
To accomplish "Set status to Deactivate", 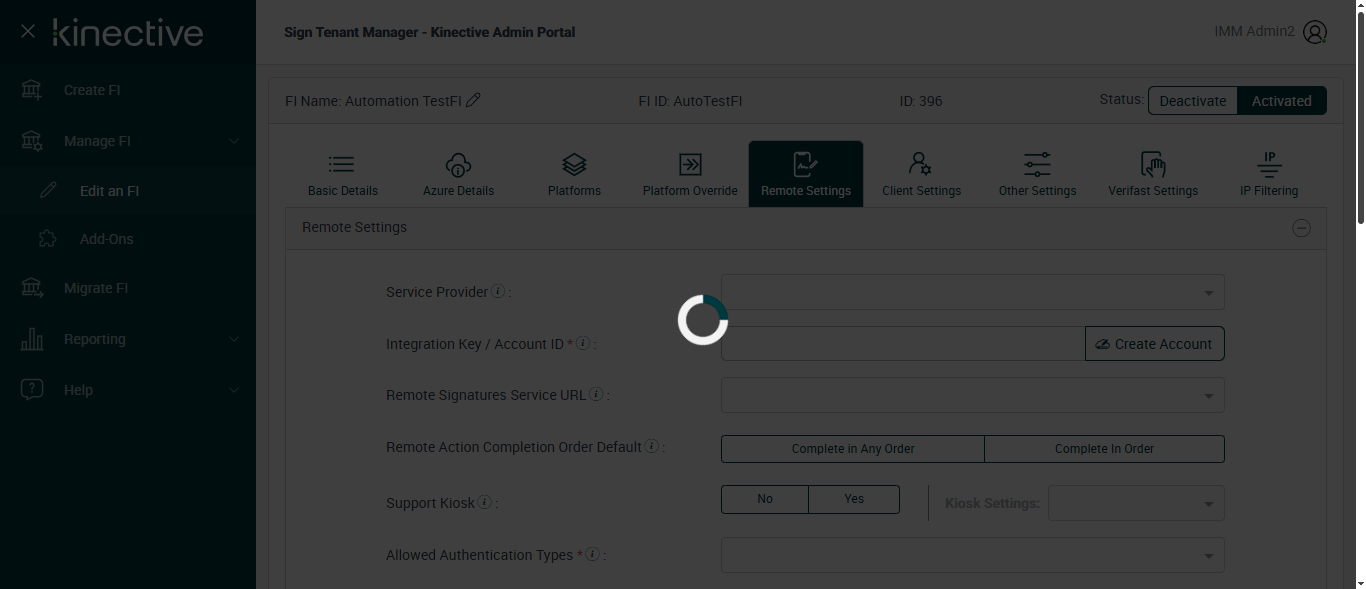I will (1193, 101).
